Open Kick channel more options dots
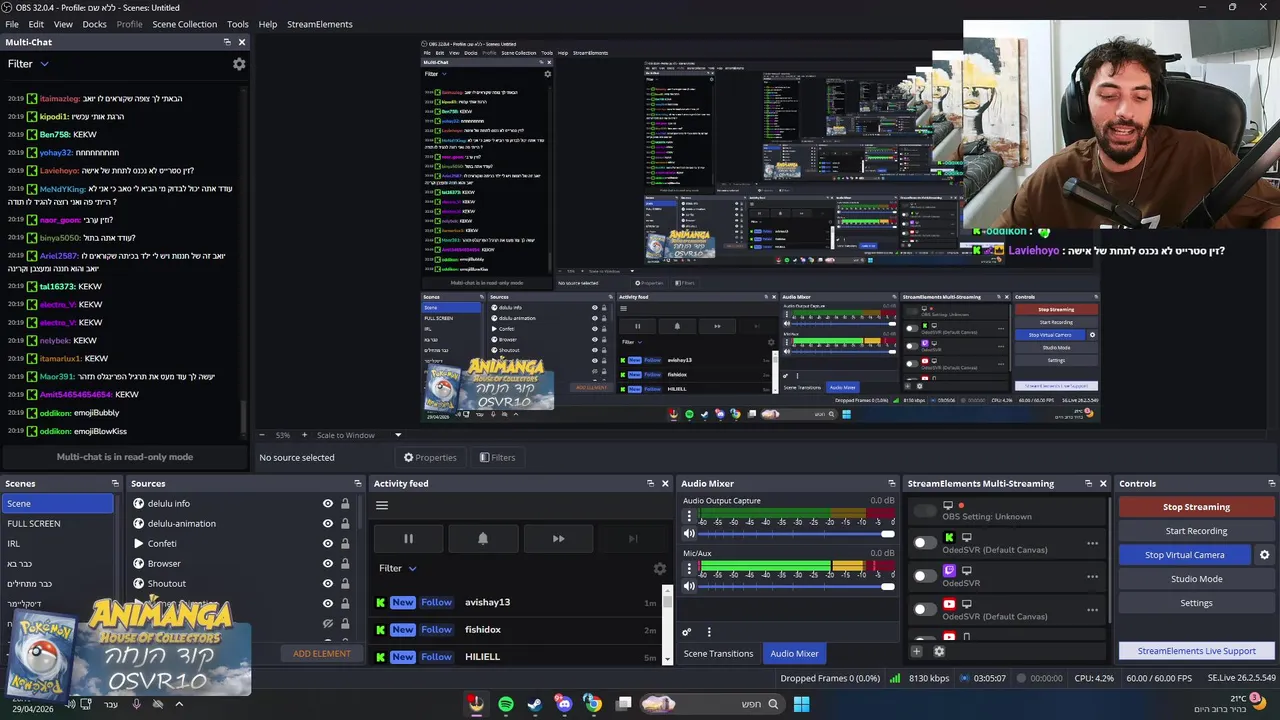This screenshot has height=720, width=1280. click(1092, 544)
